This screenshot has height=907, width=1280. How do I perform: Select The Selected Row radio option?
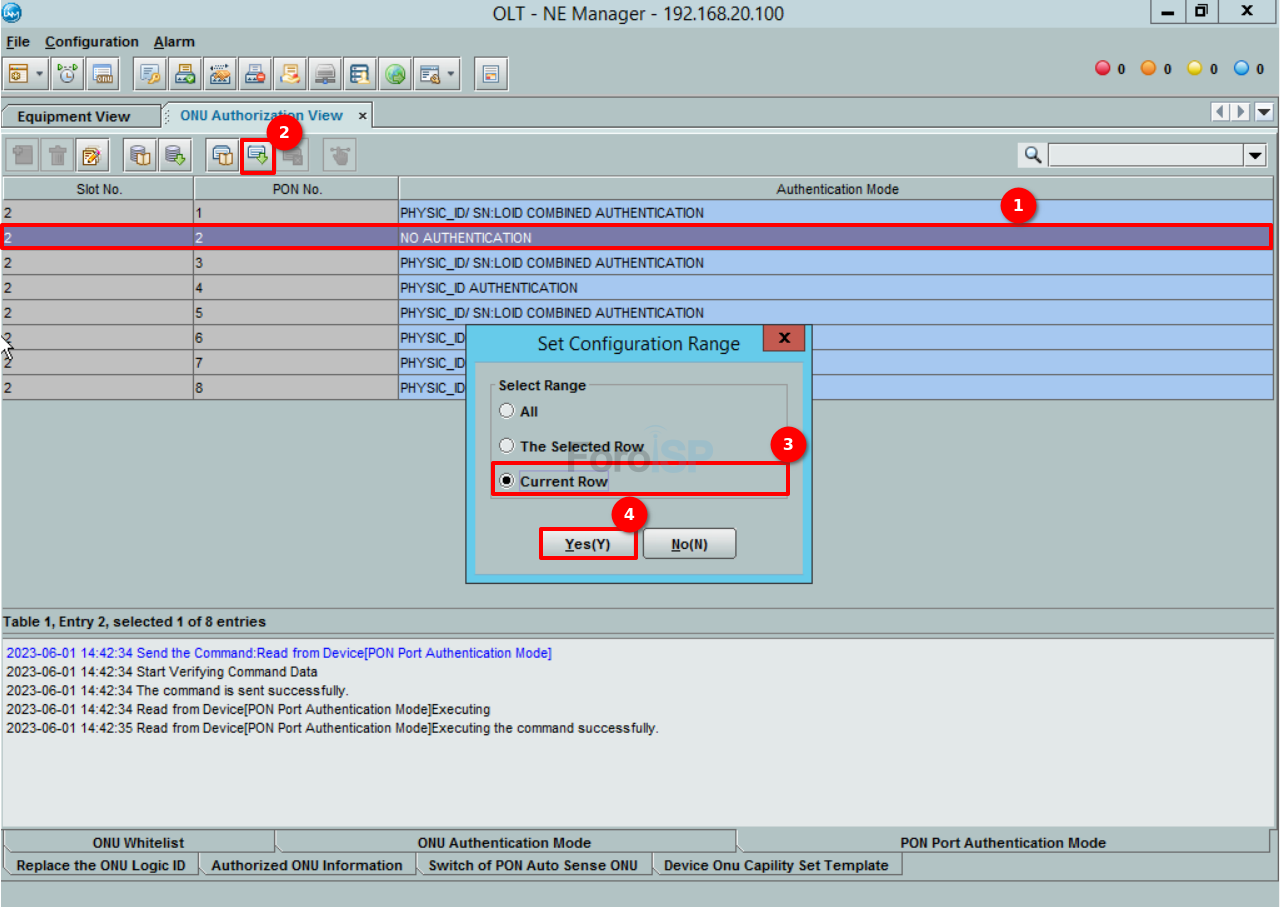[x=507, y=446]
